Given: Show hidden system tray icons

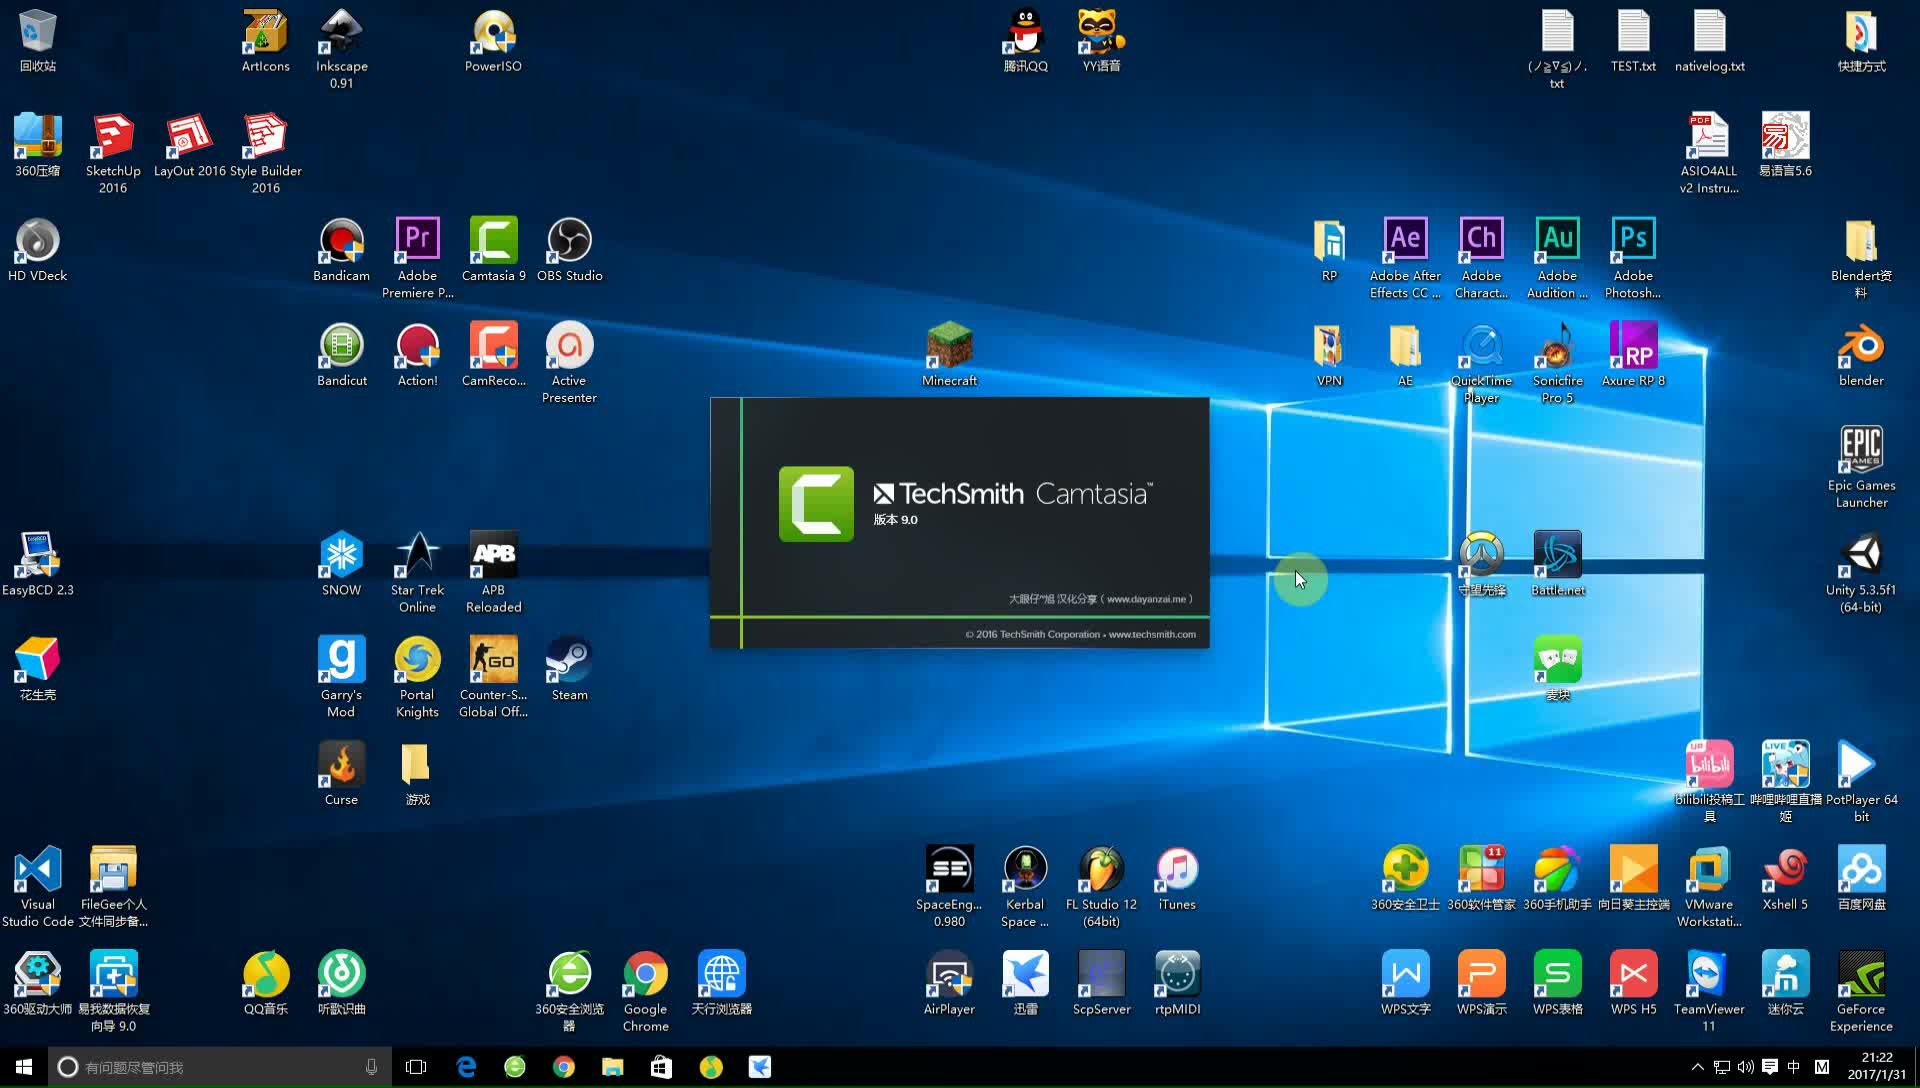Looking at the screenshot, I should pyautogui.click(x=1697, y=1067).
